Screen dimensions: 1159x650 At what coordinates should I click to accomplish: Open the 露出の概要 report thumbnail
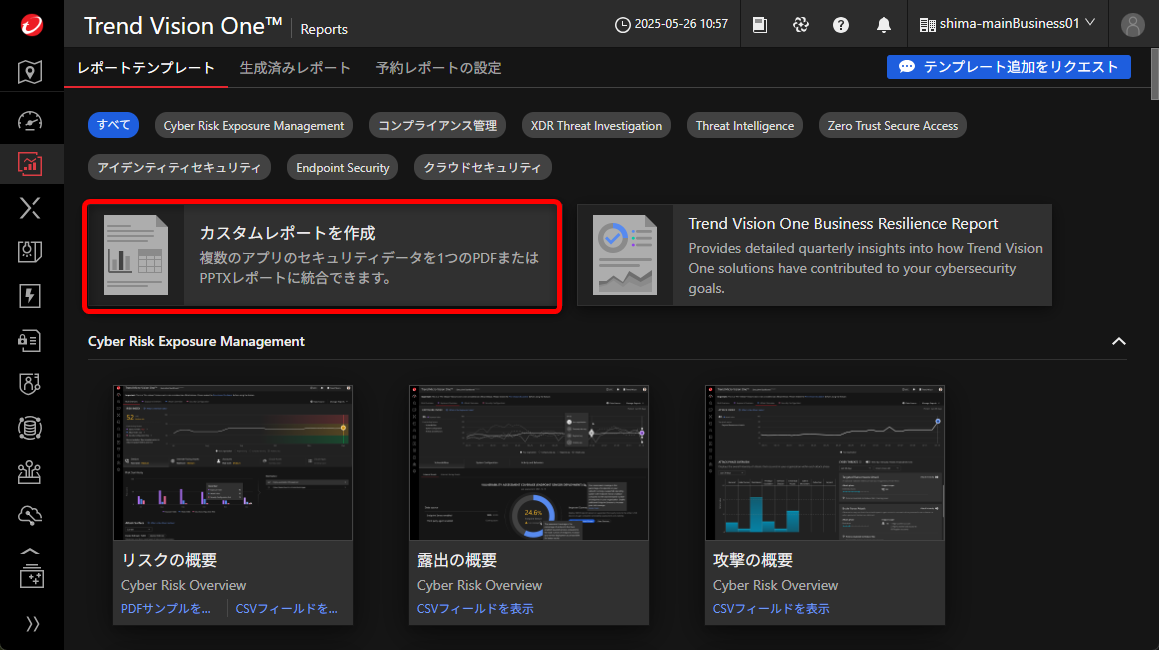coord(529,462)
